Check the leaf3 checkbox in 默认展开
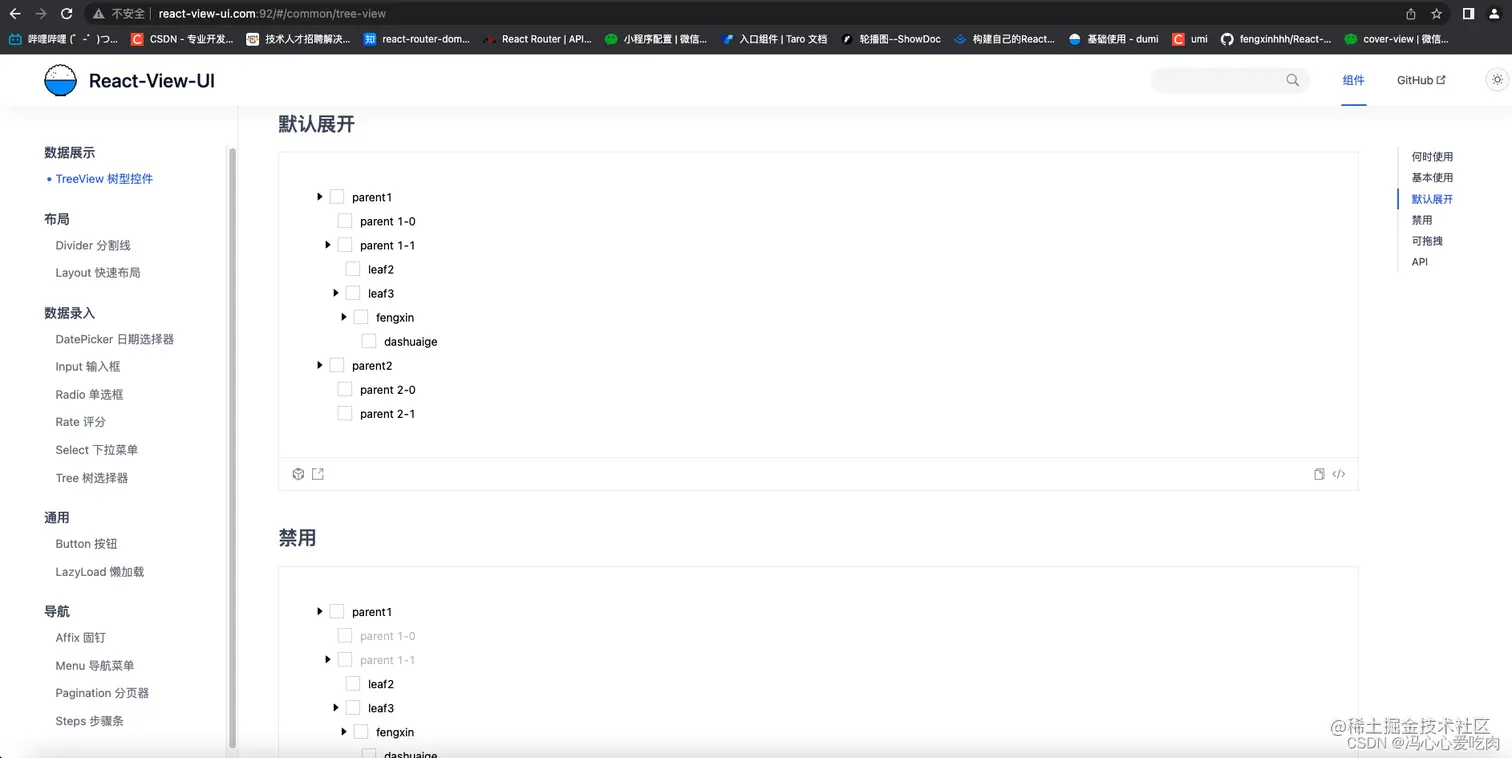Screen dimensions: 1512x758 pyautogui.click(x=353, y=293)
